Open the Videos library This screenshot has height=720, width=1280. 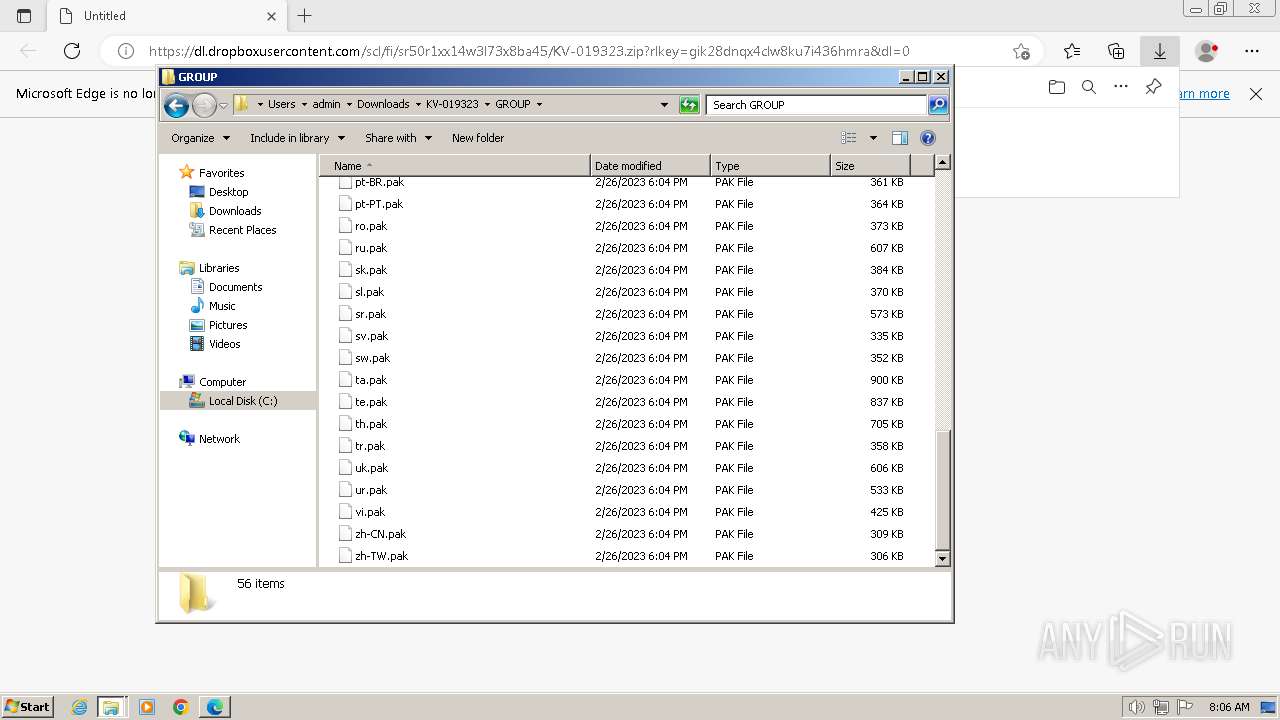(224, 344)
